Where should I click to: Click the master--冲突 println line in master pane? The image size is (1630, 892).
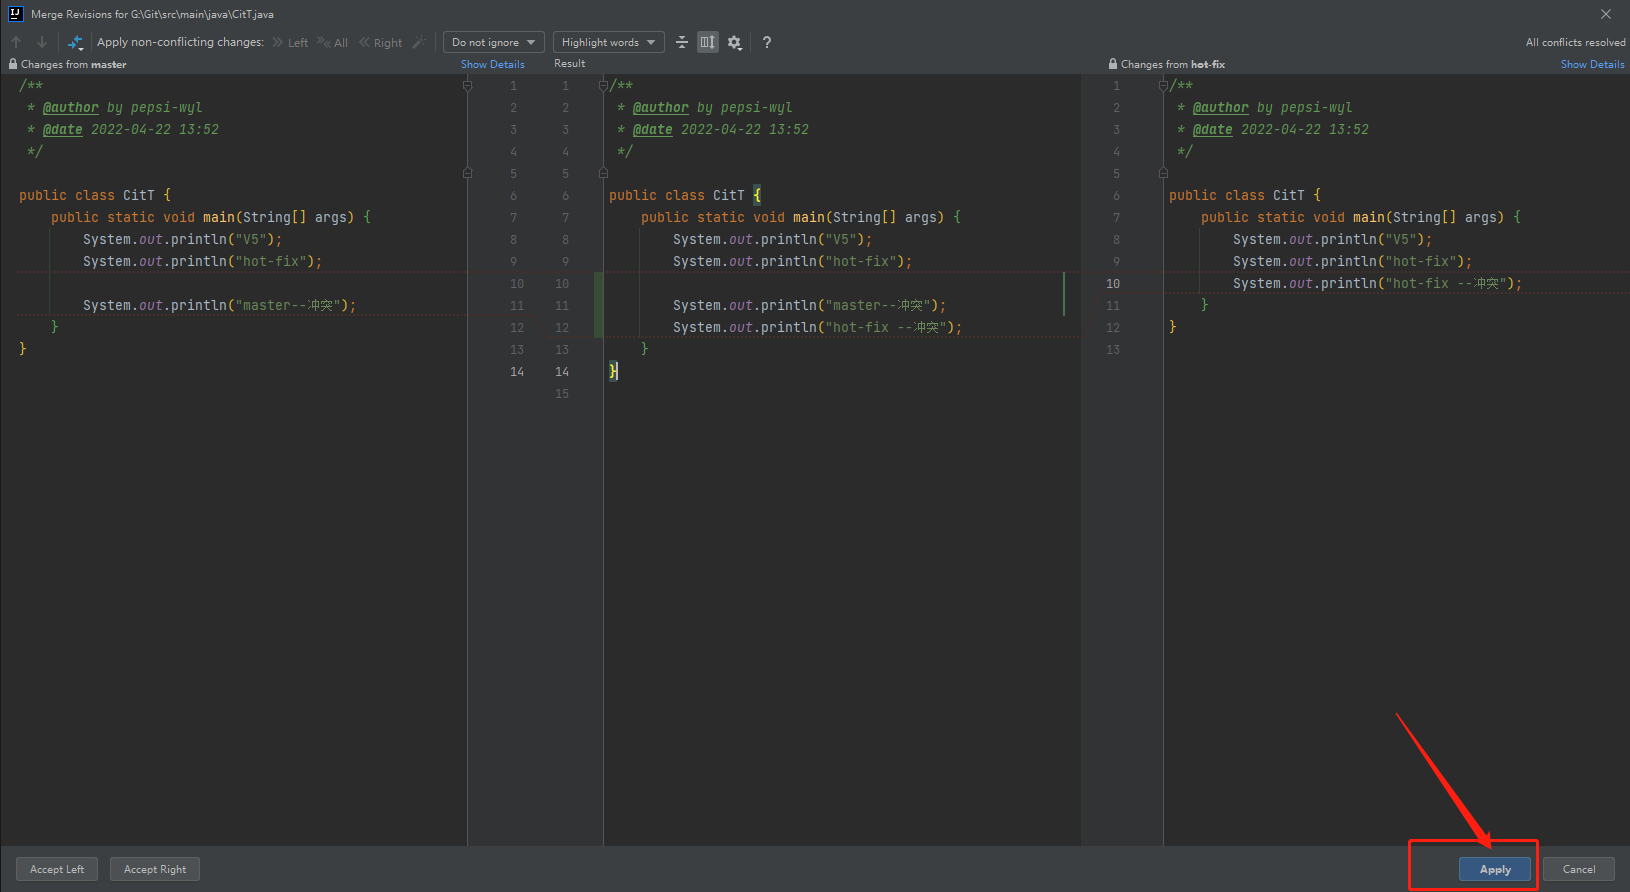219,305
